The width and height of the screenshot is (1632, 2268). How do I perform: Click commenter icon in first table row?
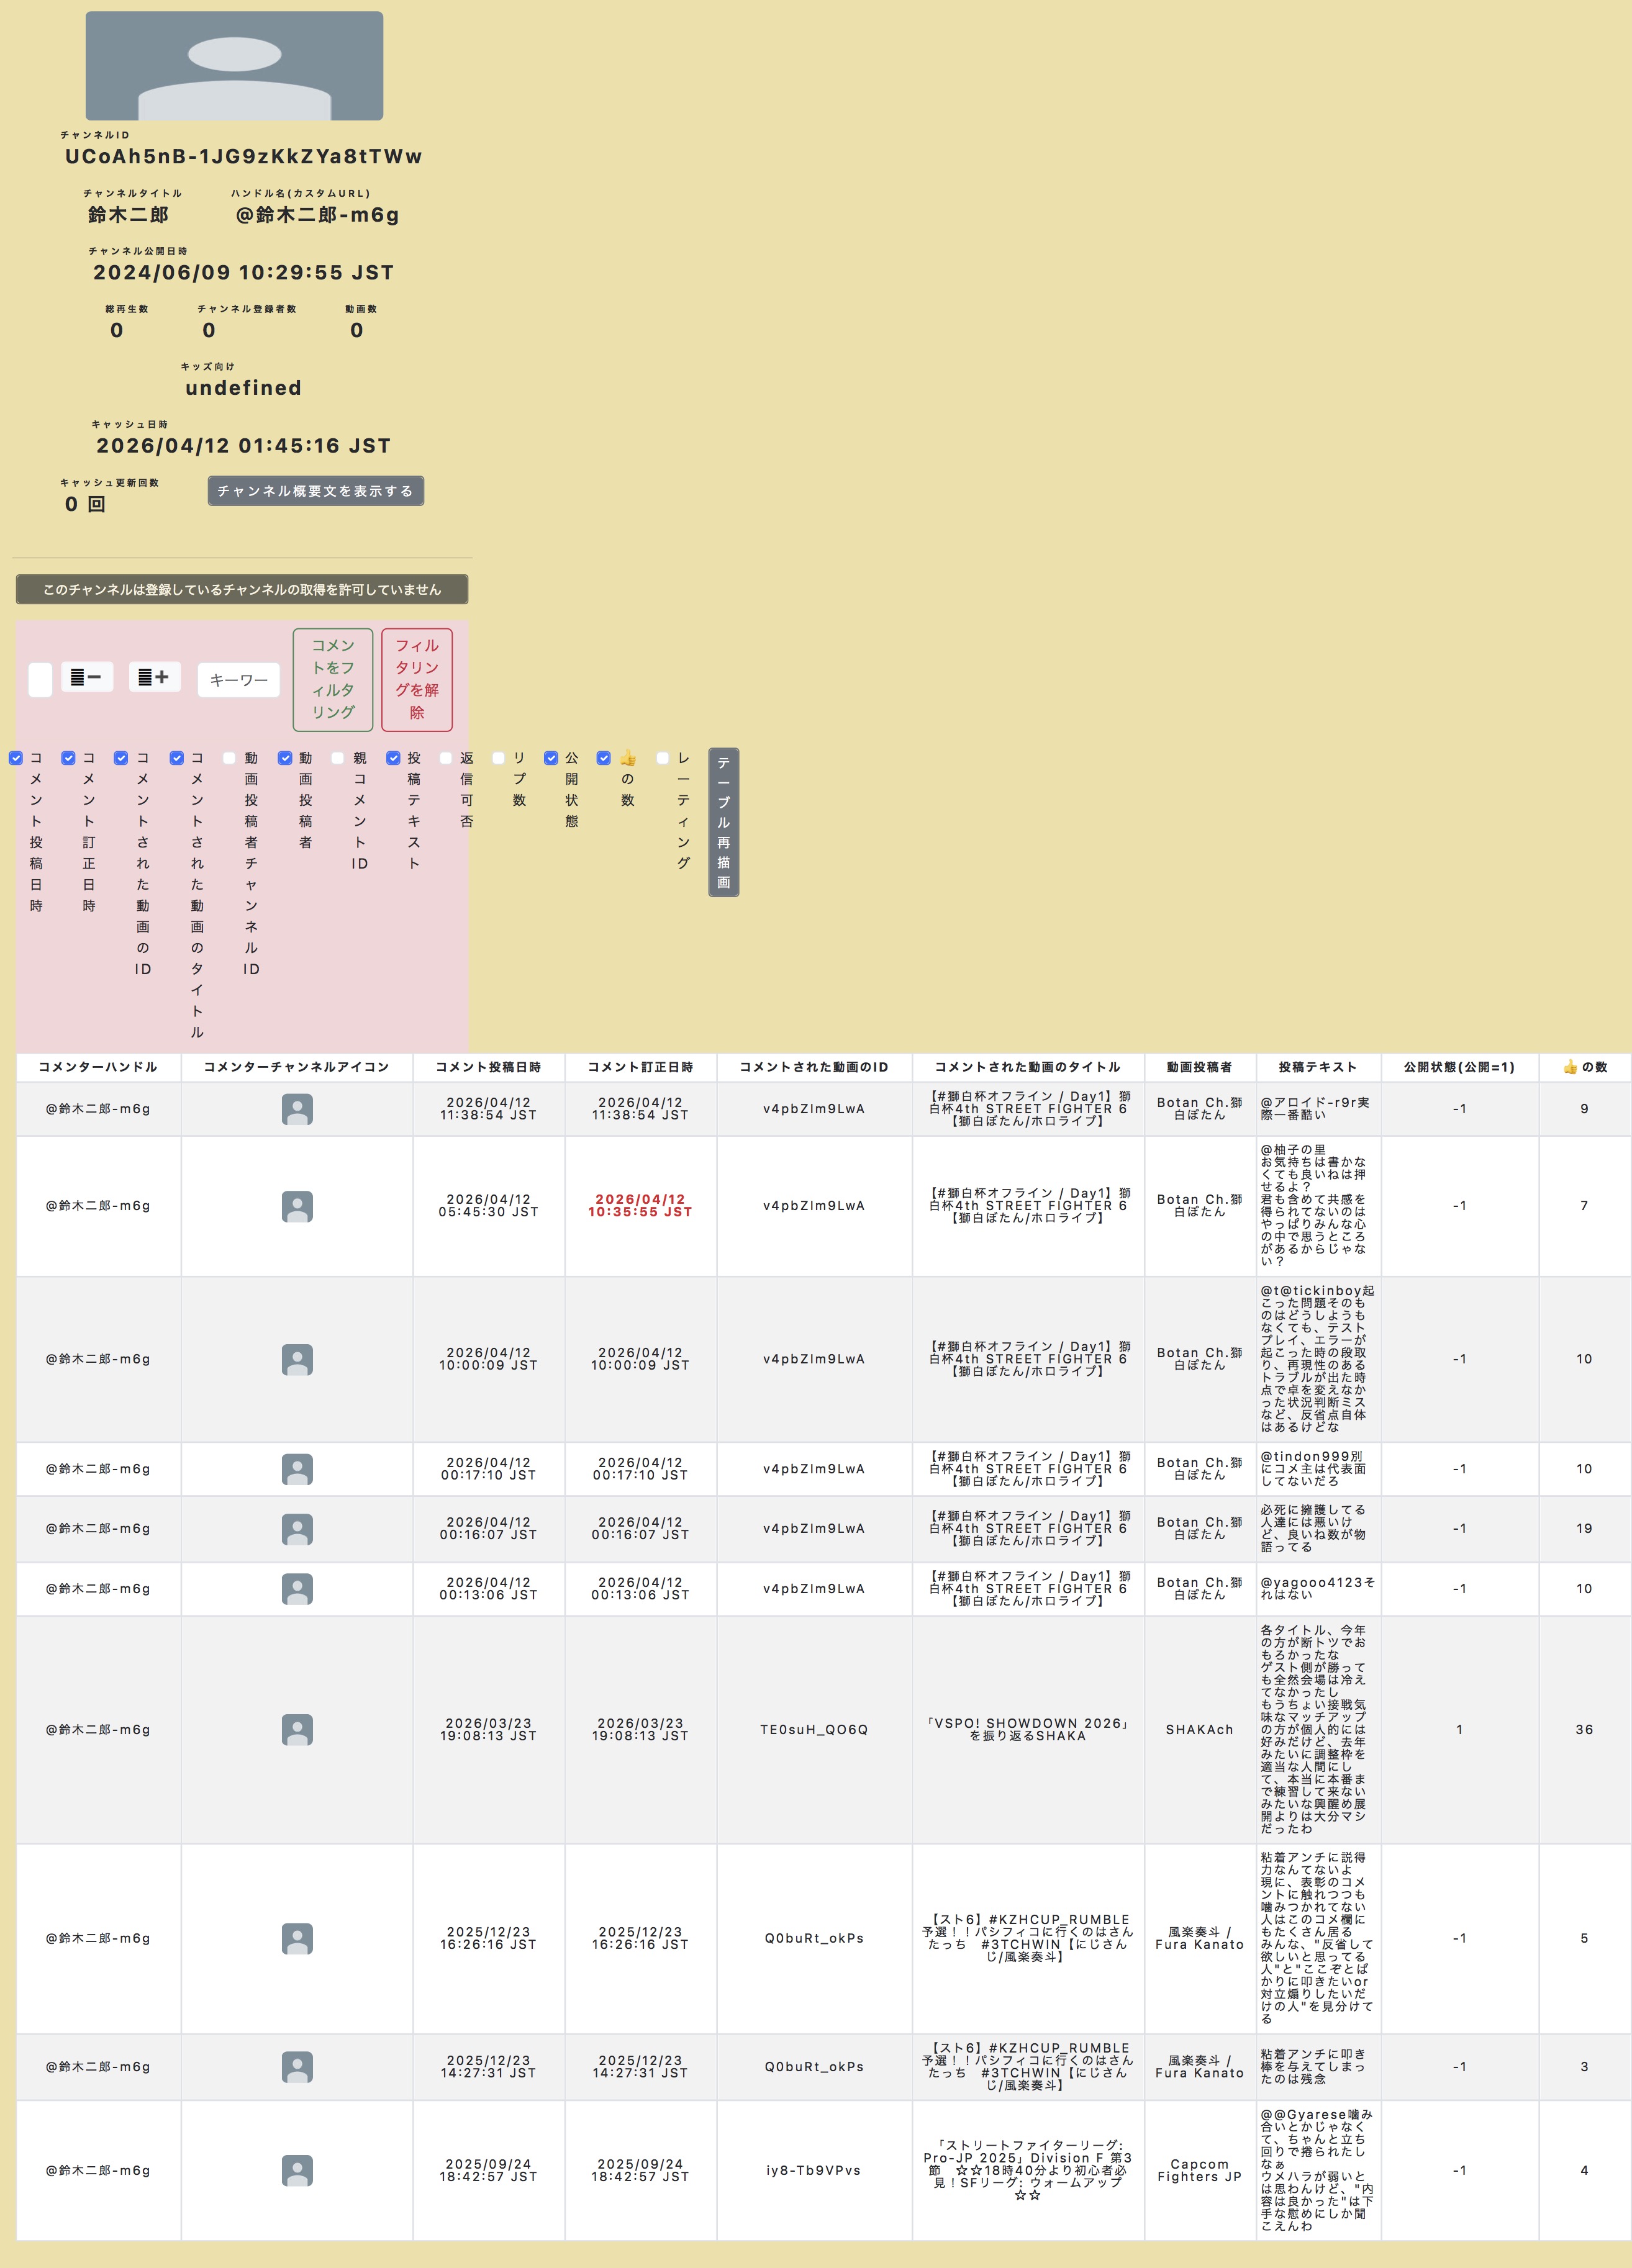coord(297,1109)
